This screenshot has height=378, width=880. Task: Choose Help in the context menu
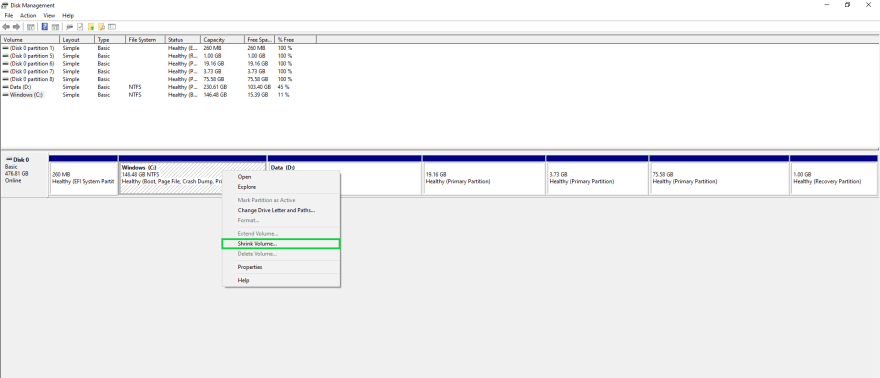[282, 280]
